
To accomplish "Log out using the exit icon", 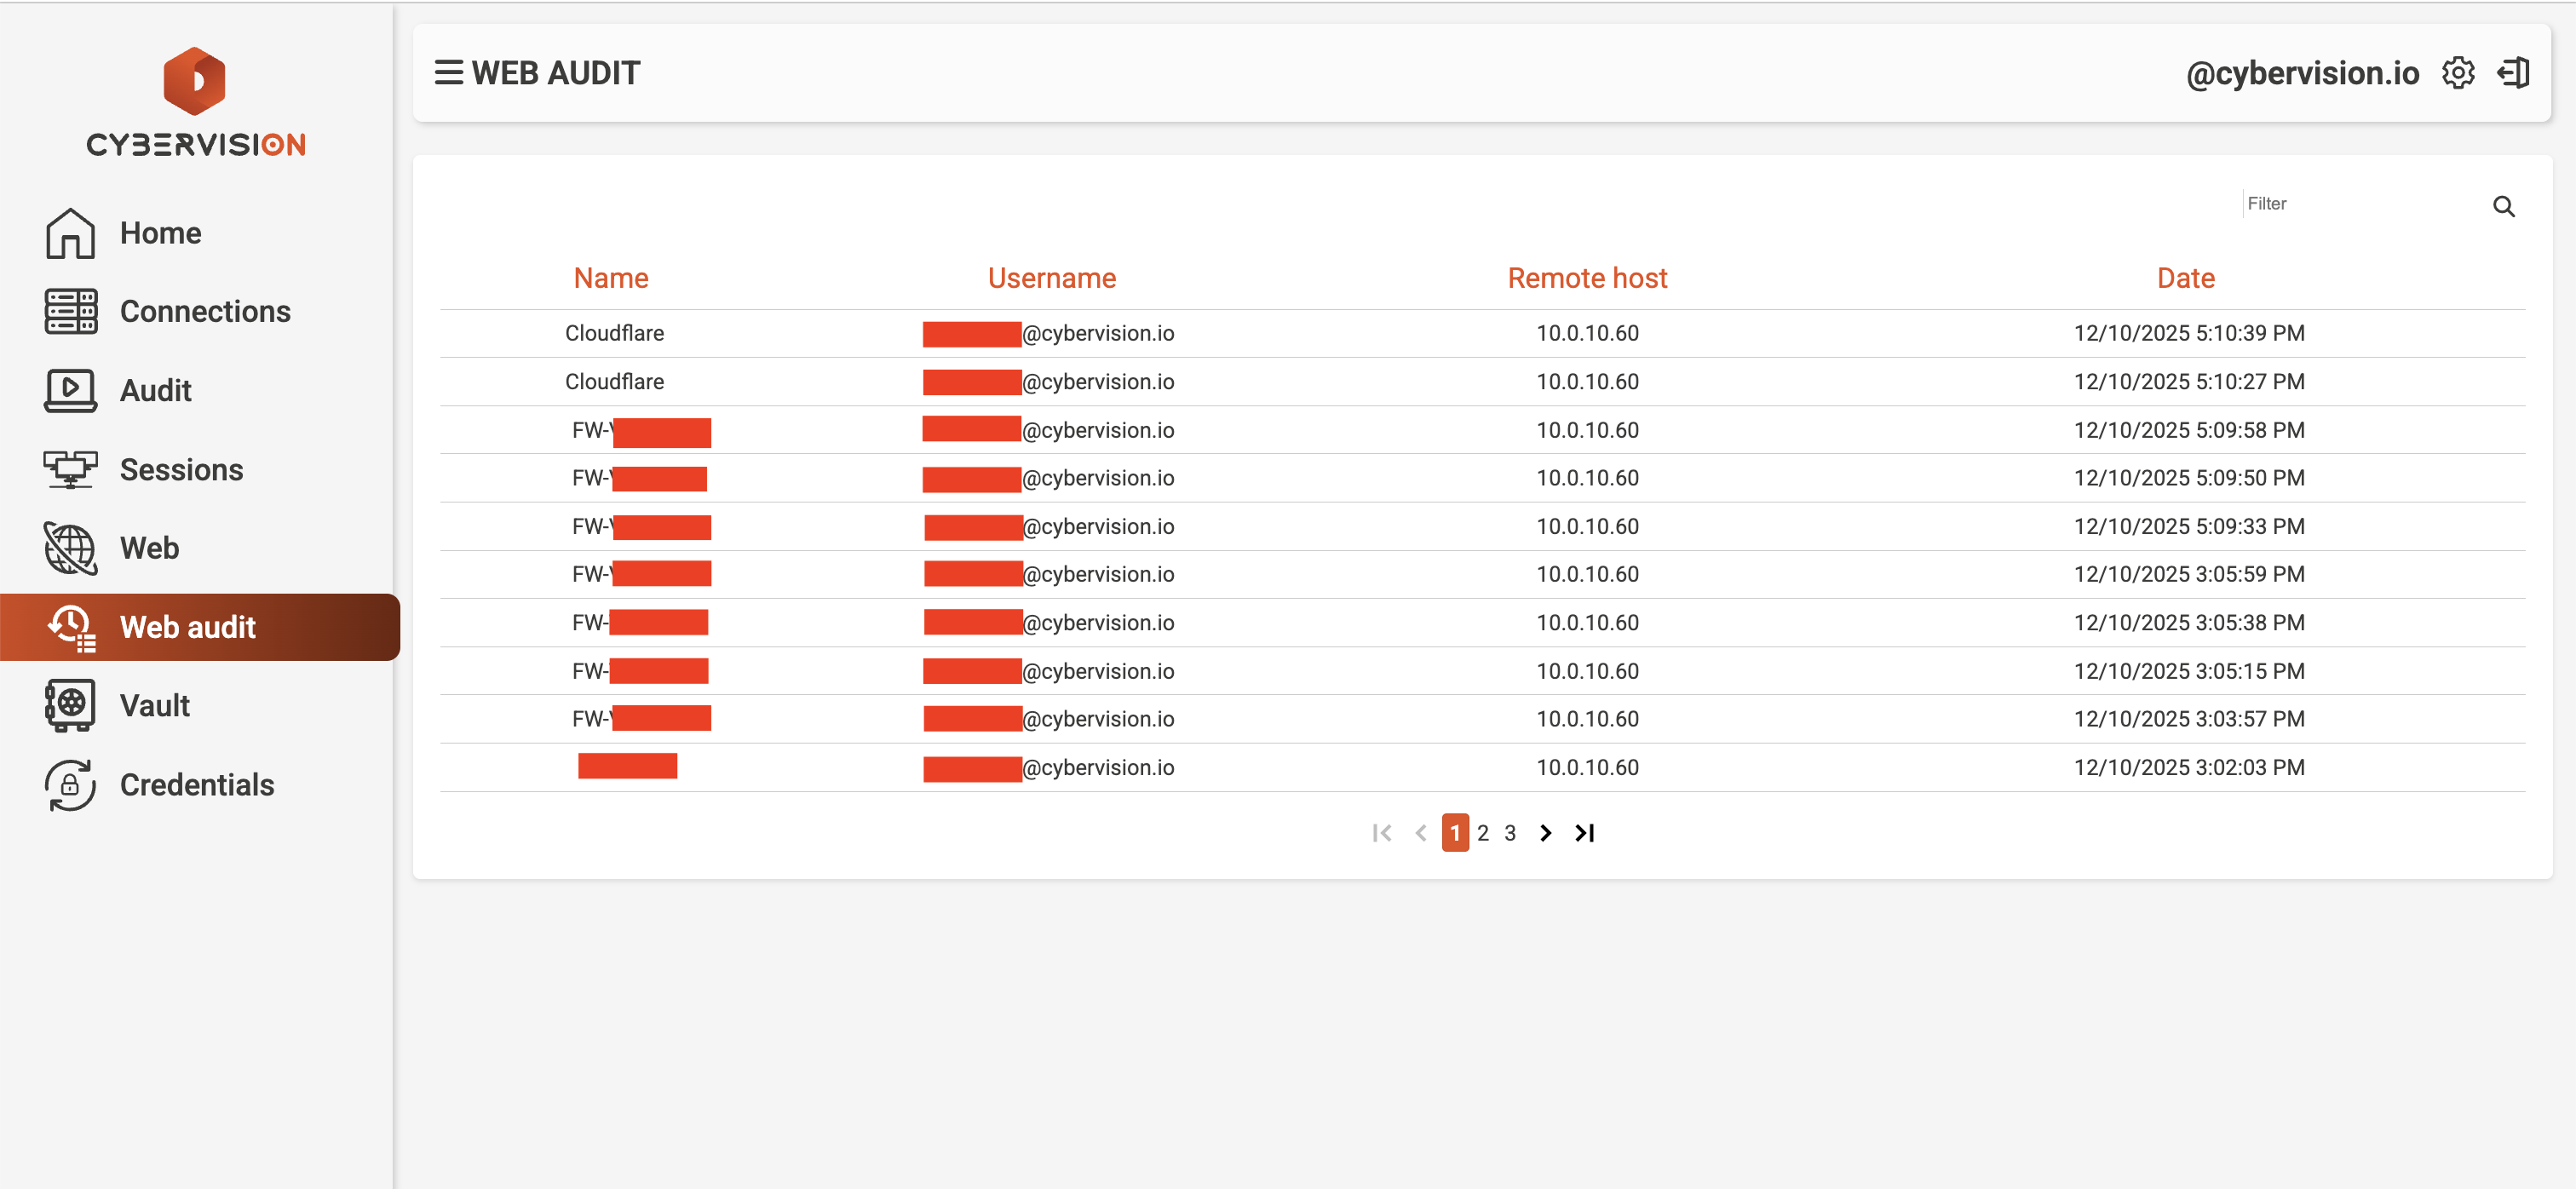I will (2513, 72).
